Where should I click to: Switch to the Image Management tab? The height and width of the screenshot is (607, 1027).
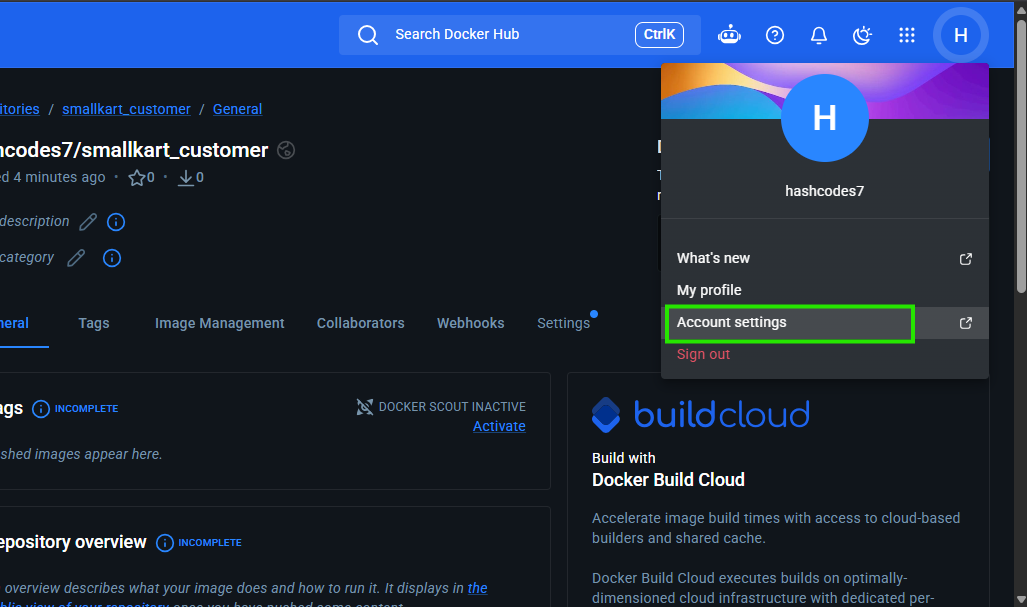point(219,323)
